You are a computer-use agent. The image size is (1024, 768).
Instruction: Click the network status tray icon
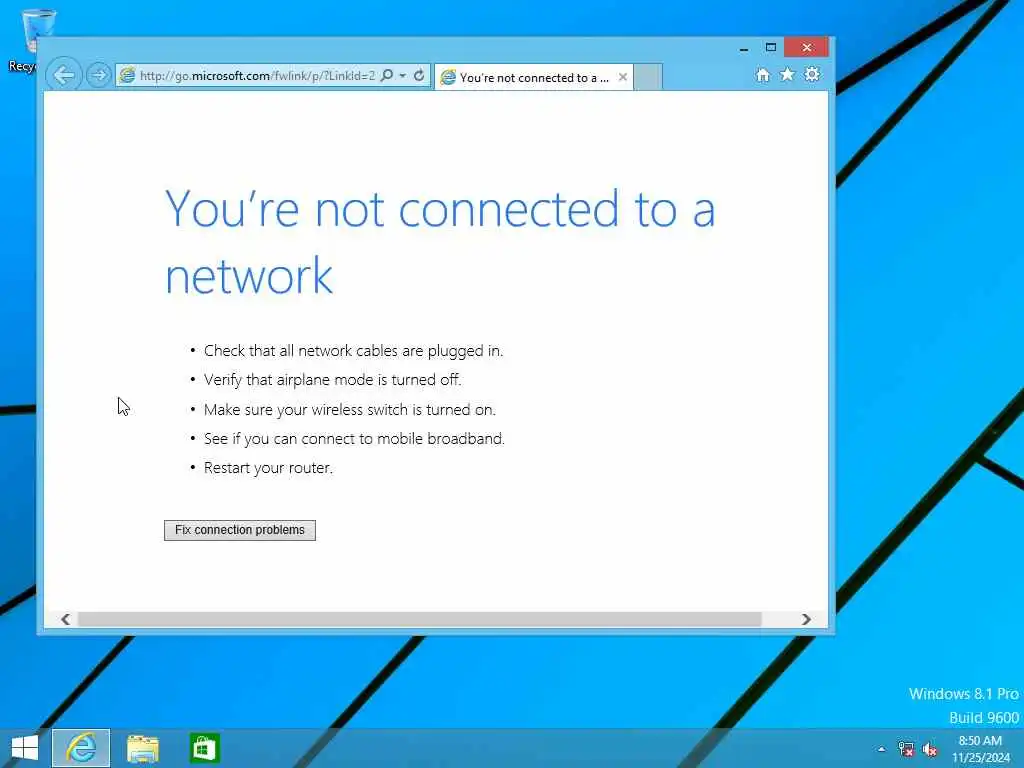coord(906,749)
